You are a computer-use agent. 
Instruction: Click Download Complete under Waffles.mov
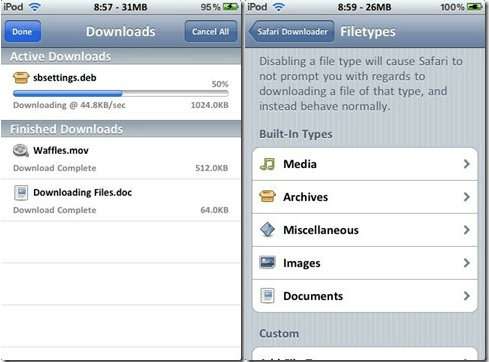click(55, 168)
